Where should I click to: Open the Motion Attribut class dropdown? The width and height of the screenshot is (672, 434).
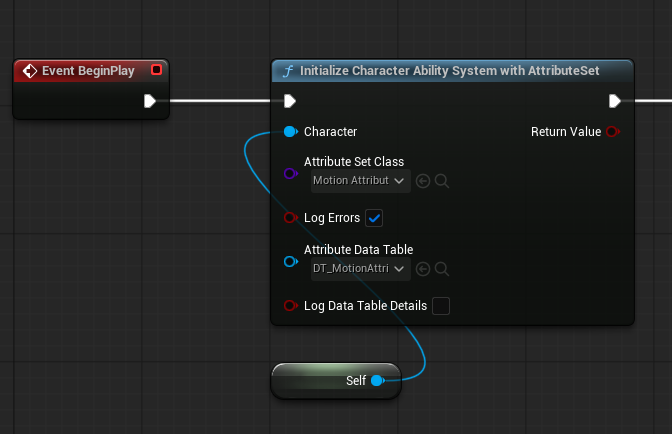(359, 181)
